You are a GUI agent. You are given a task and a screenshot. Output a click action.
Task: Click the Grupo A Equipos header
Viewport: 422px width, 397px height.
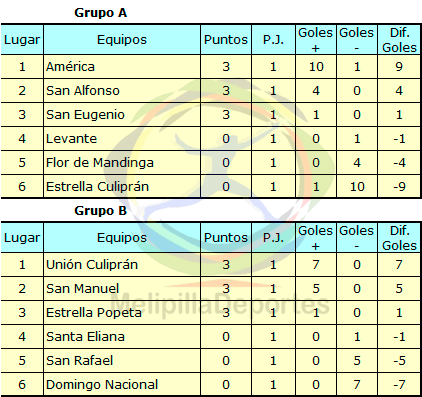tap(122, 40)
